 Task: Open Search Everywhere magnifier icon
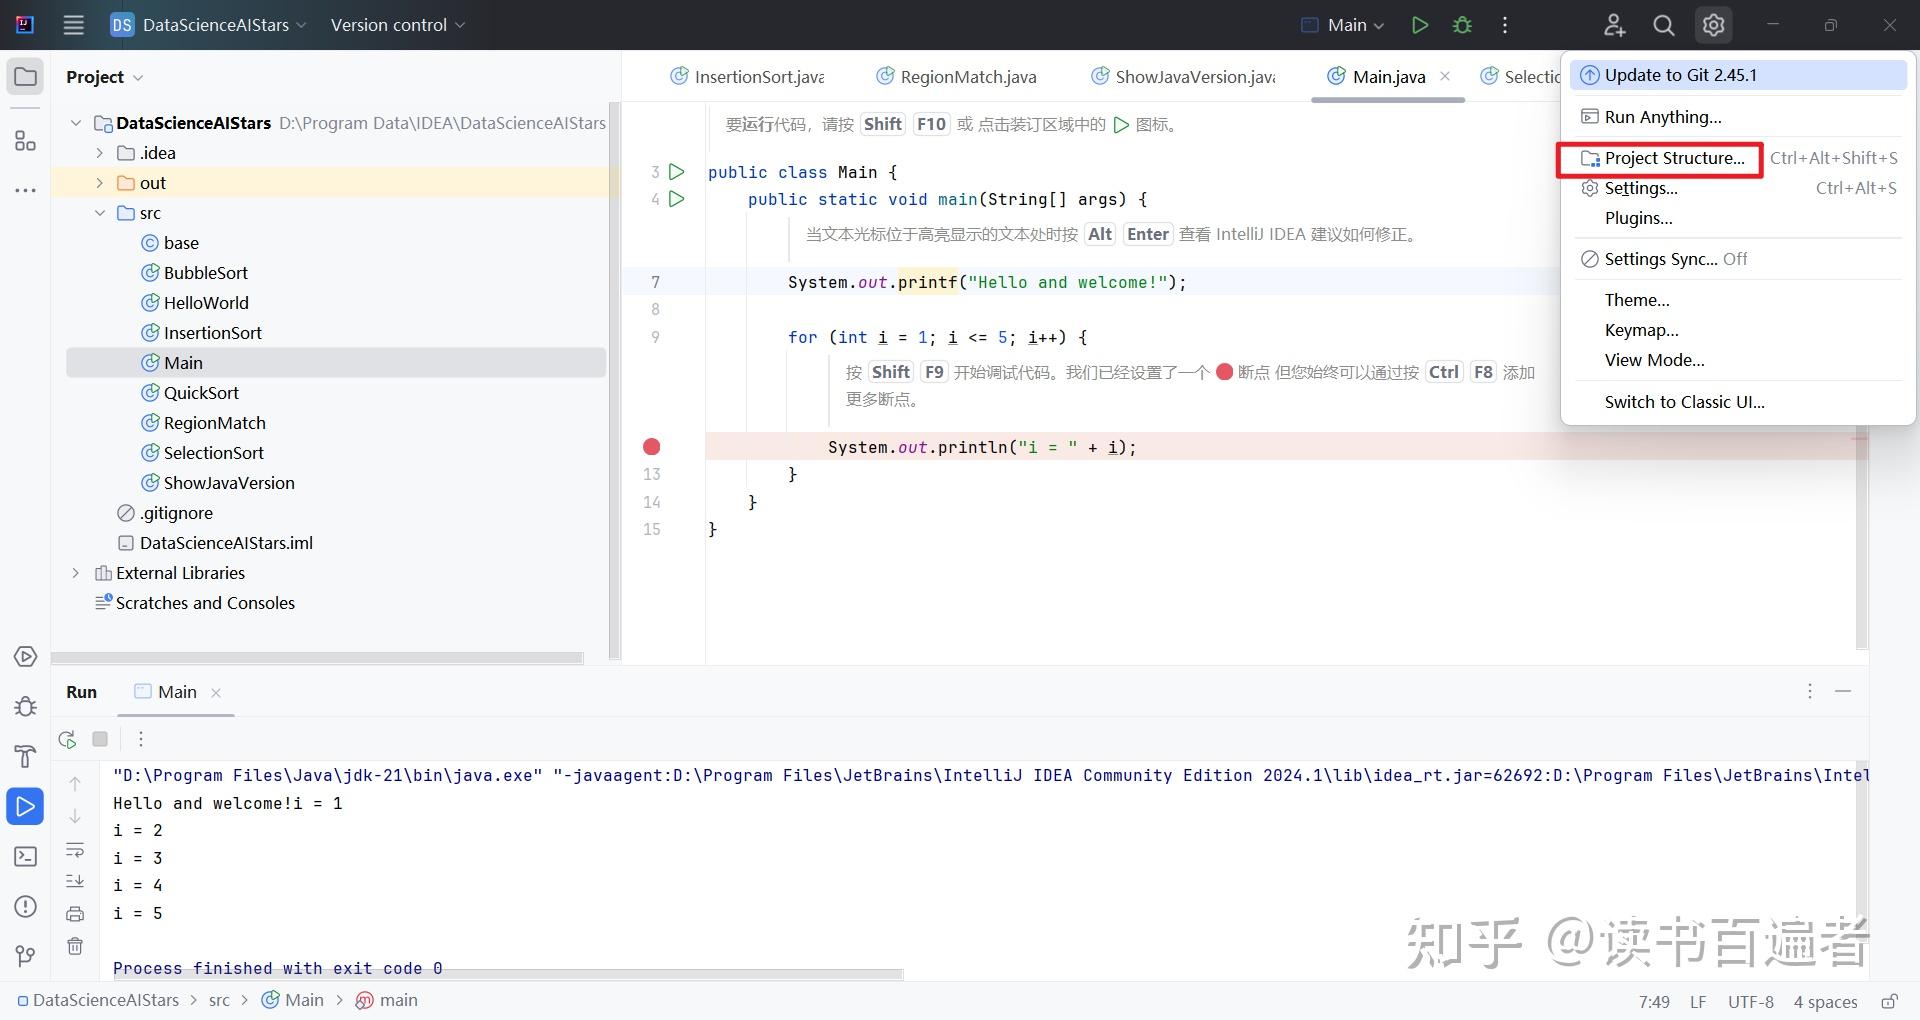click(x=1663, y=25)
